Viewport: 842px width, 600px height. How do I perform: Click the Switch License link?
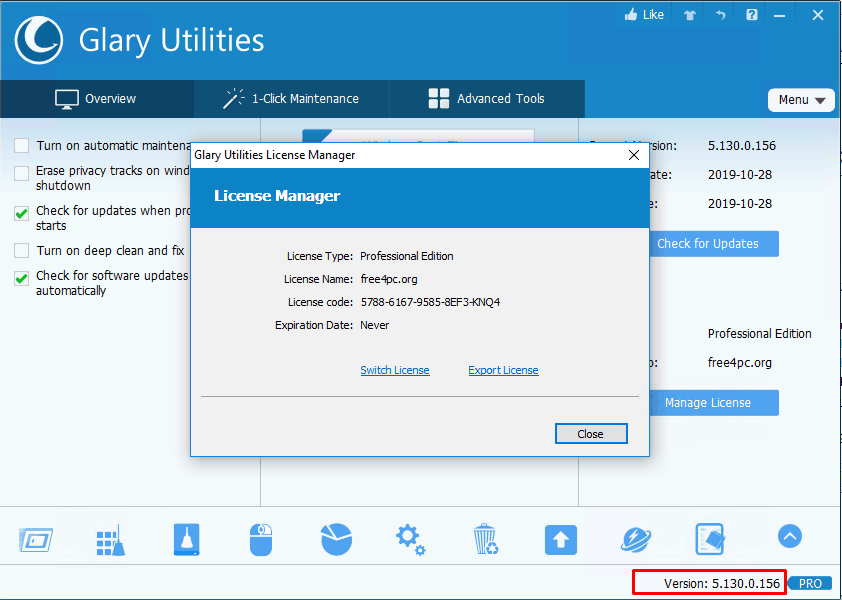(x=395, y=370)
